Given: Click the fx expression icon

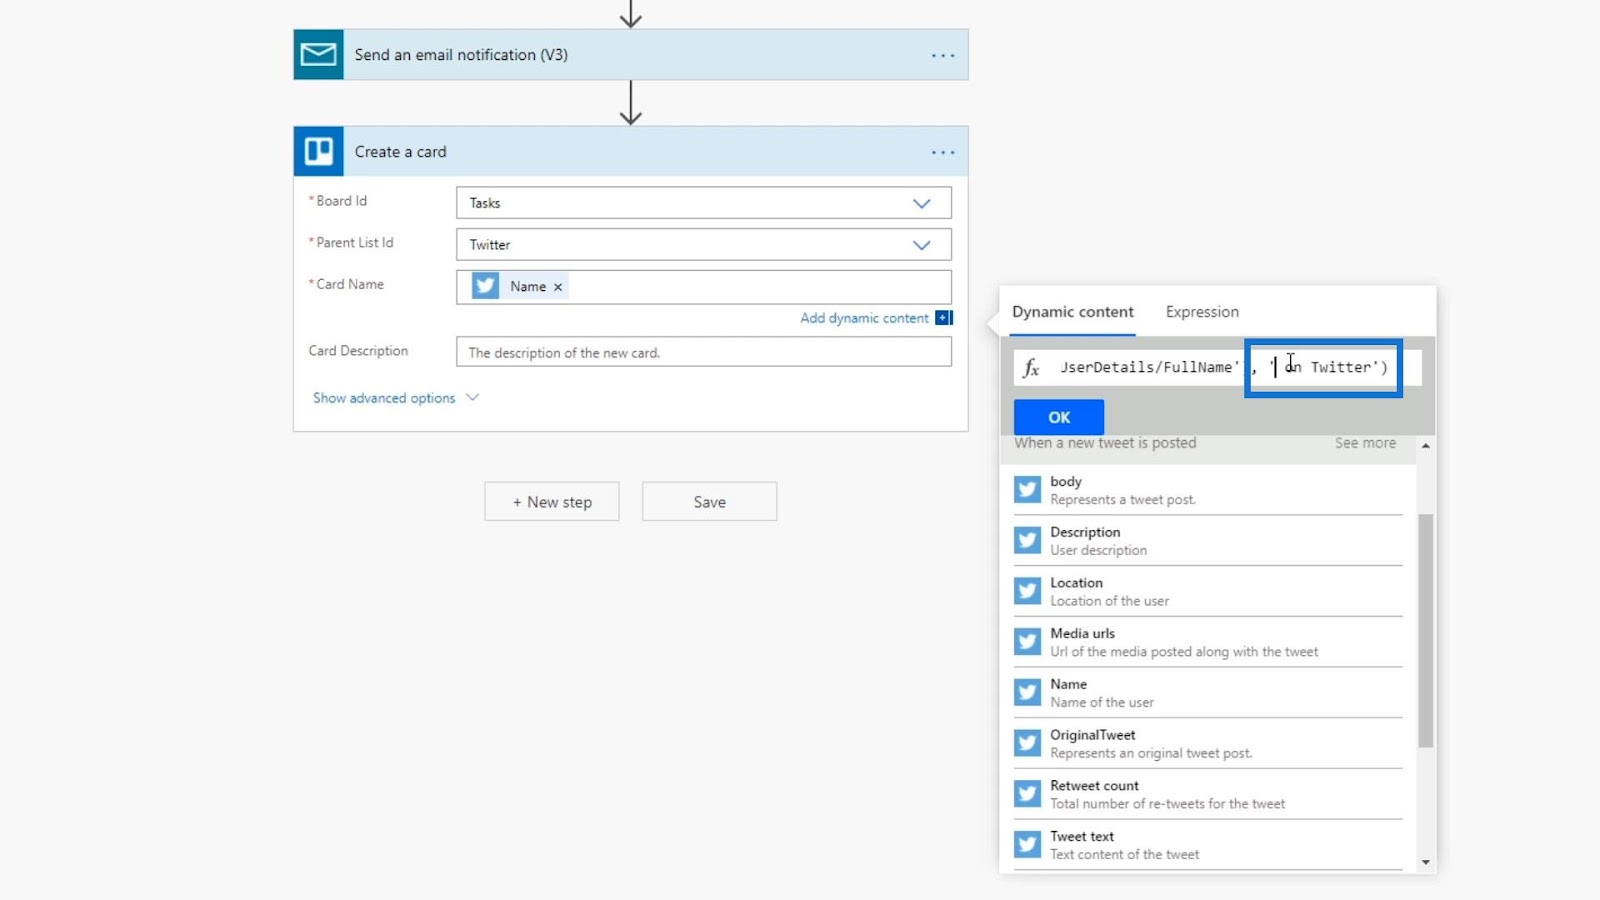Looking at the screenshot, I should pyautogui.click(x=1031, y=368).
